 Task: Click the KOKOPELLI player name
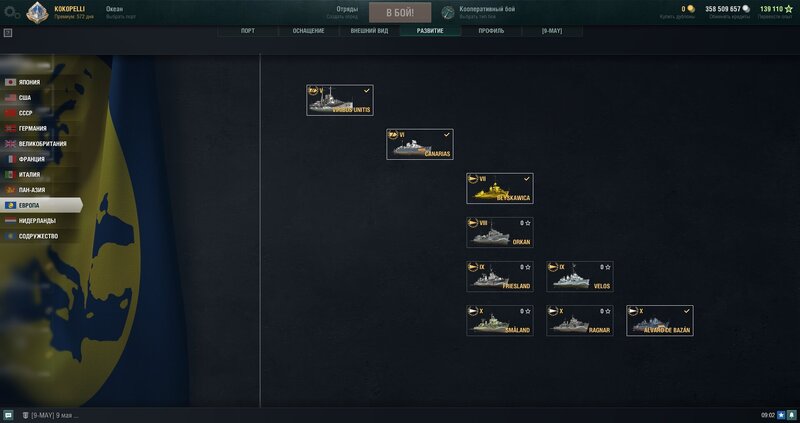coord(69,9)
